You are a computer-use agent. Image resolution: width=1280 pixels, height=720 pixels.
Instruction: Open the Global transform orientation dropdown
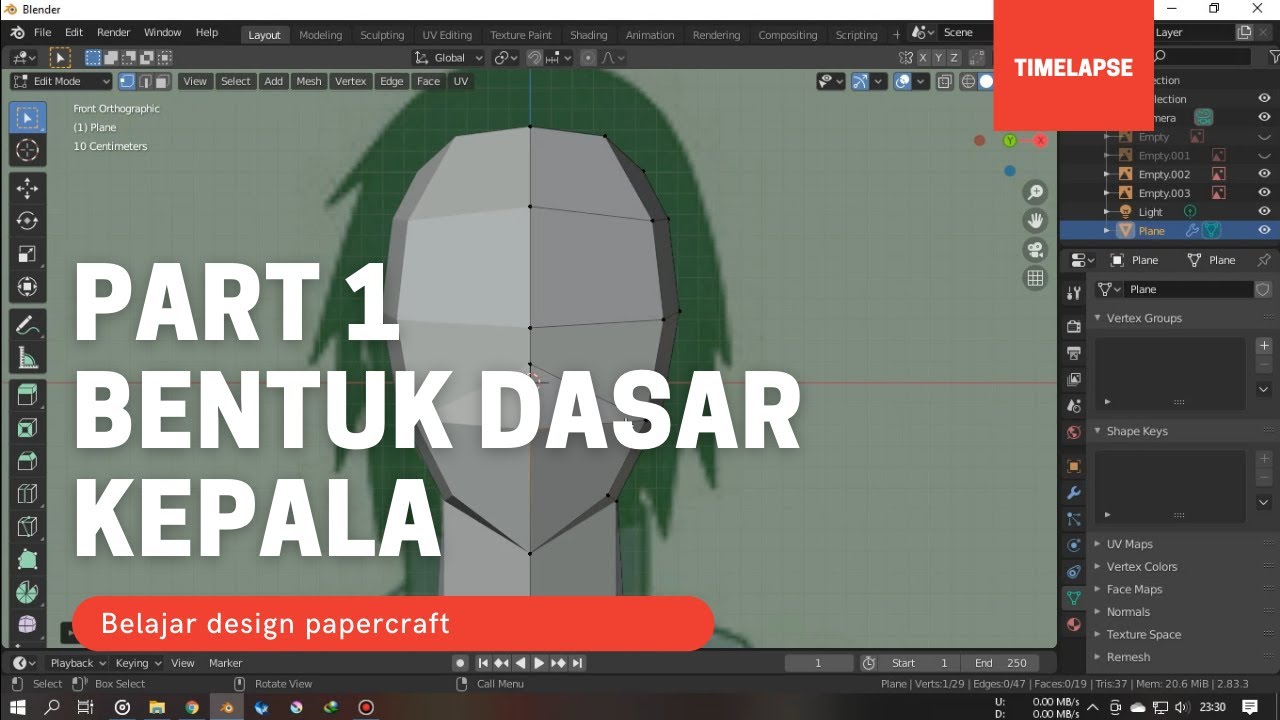449,58
